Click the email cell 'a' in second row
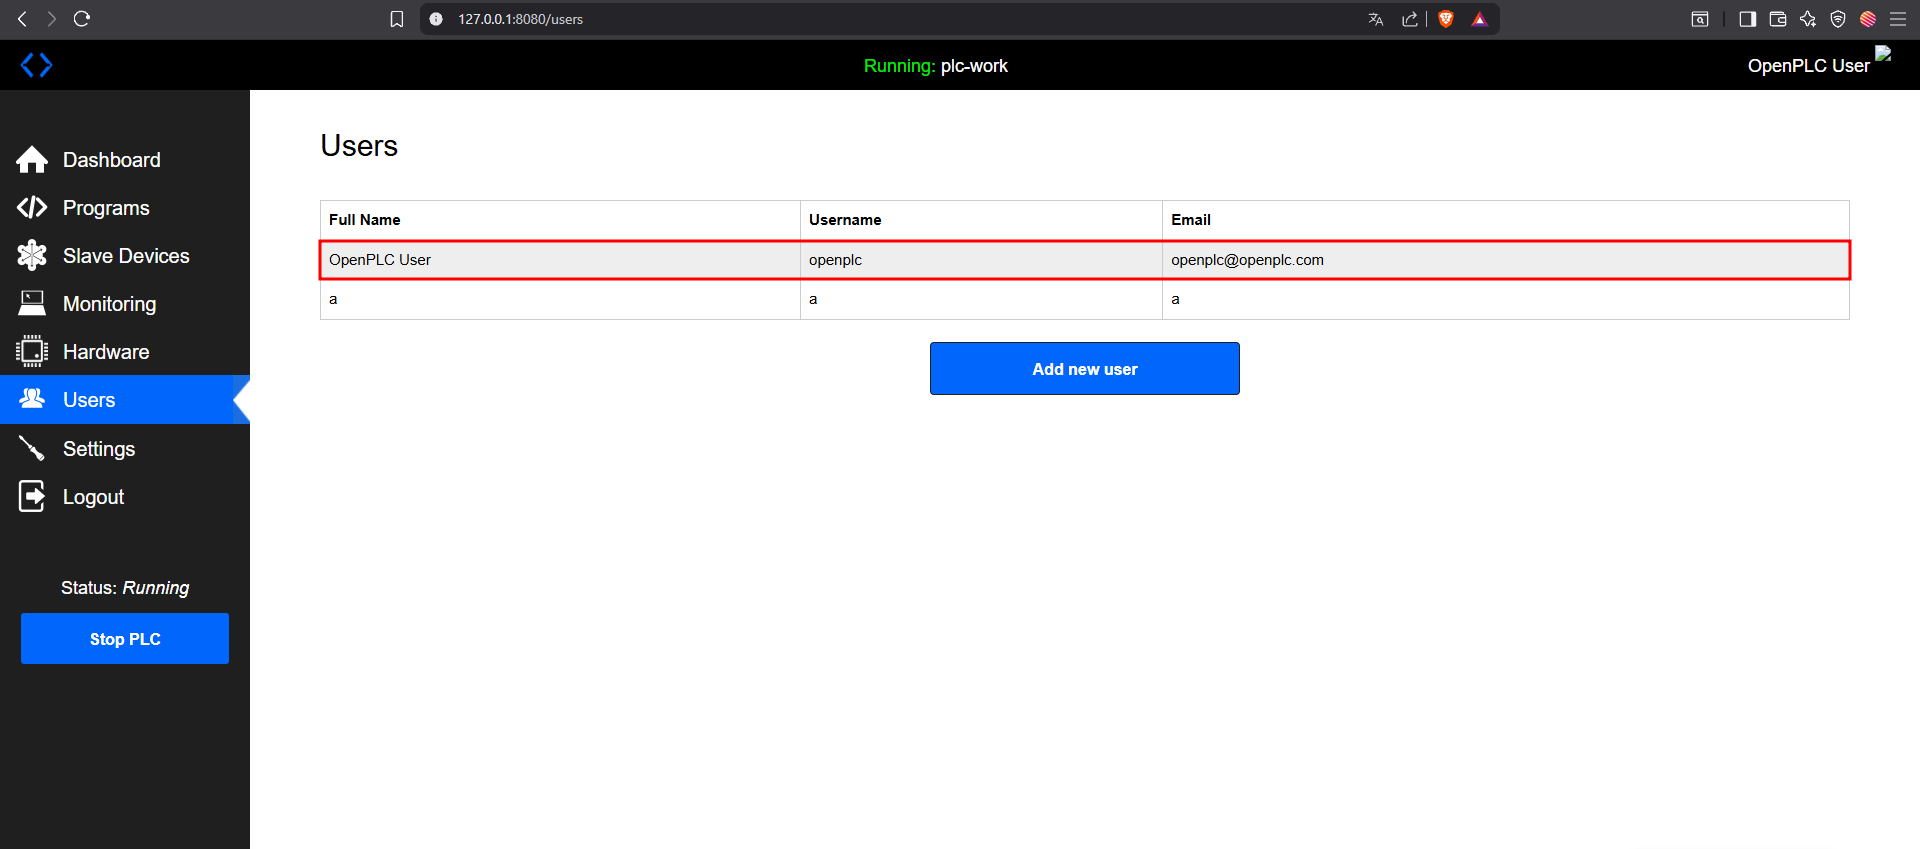The width and height of the screenshot is (1920, 849). (x=1506, y=299)
